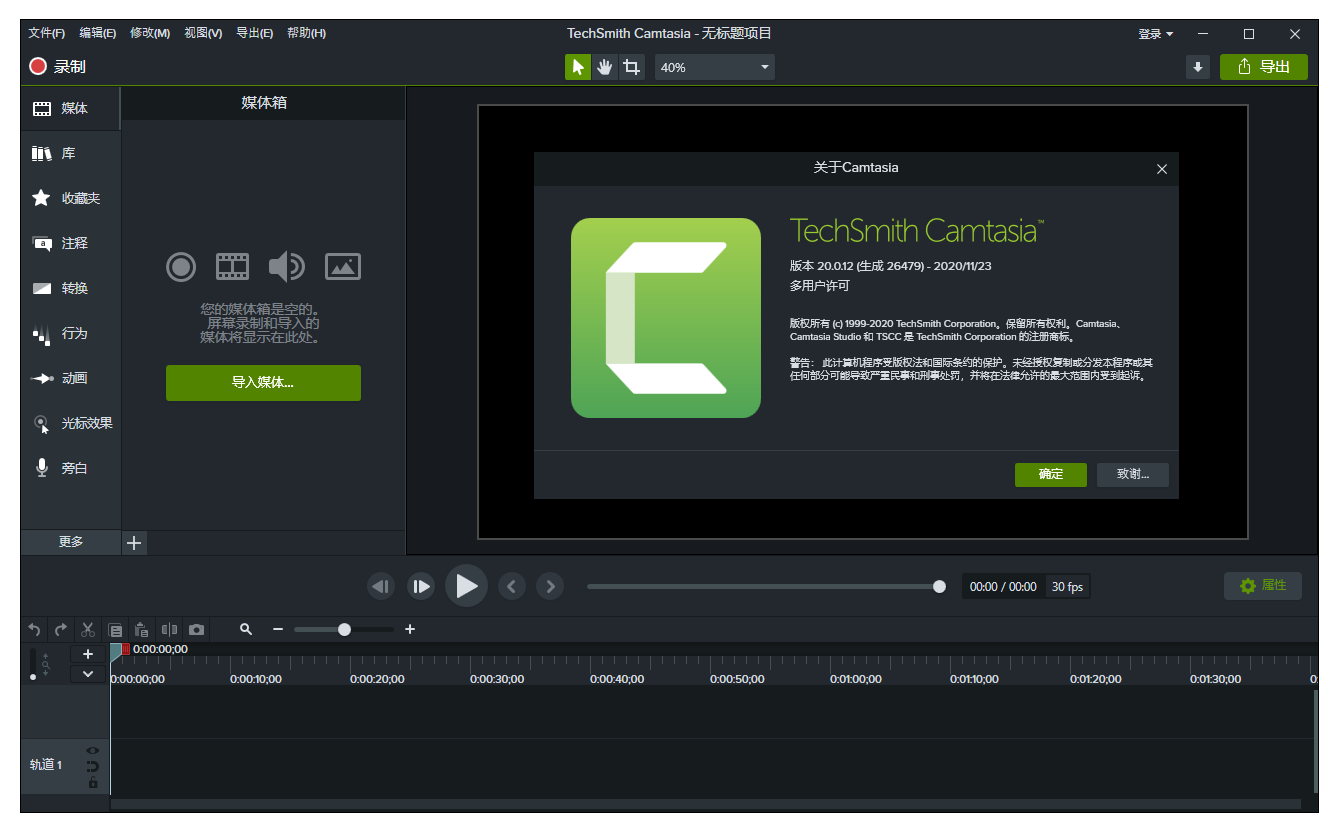The width and height of the screenshot is (1338, 834).
Task: Click the 30 fps frame rate display
Action: coord(1067,587)
